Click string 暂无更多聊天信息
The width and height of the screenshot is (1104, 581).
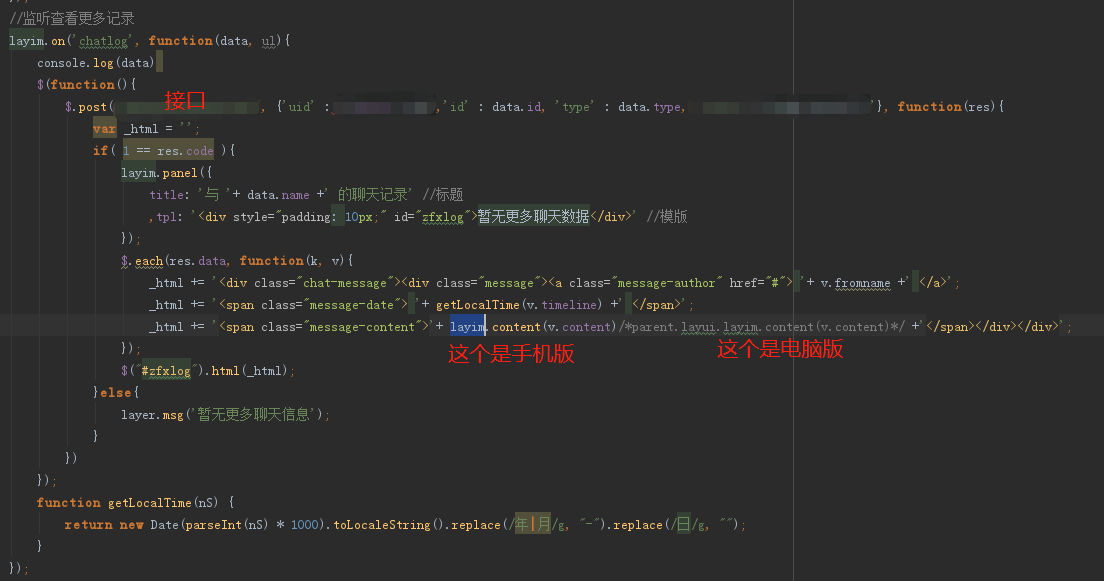tap(253, 415)
